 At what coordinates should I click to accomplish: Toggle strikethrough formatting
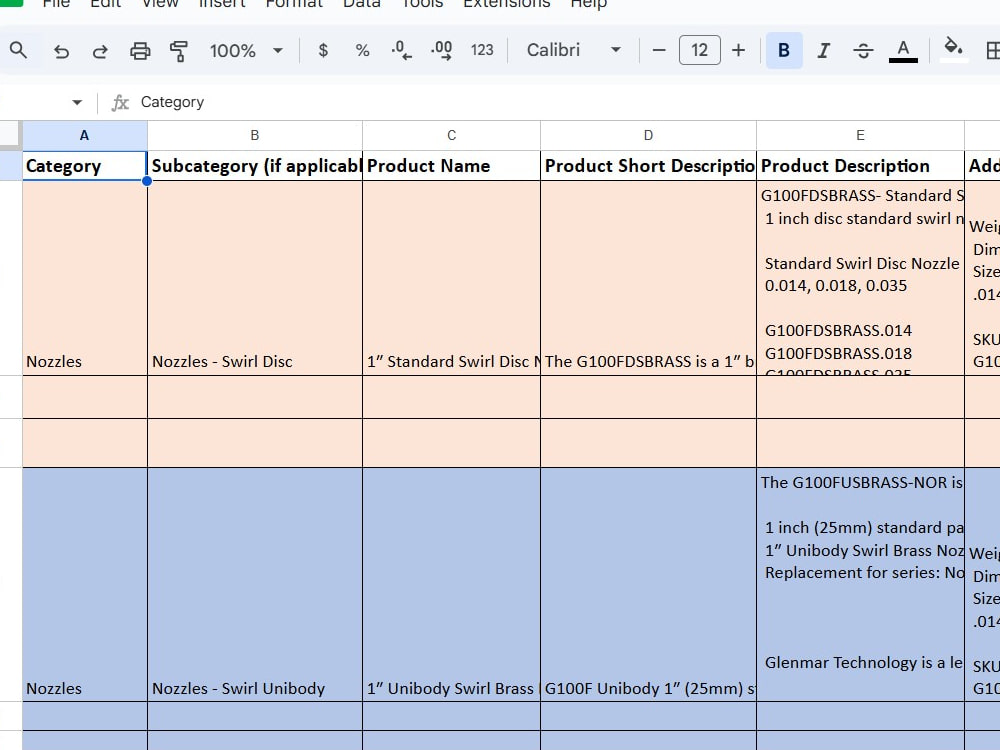[x=863, y=50]
